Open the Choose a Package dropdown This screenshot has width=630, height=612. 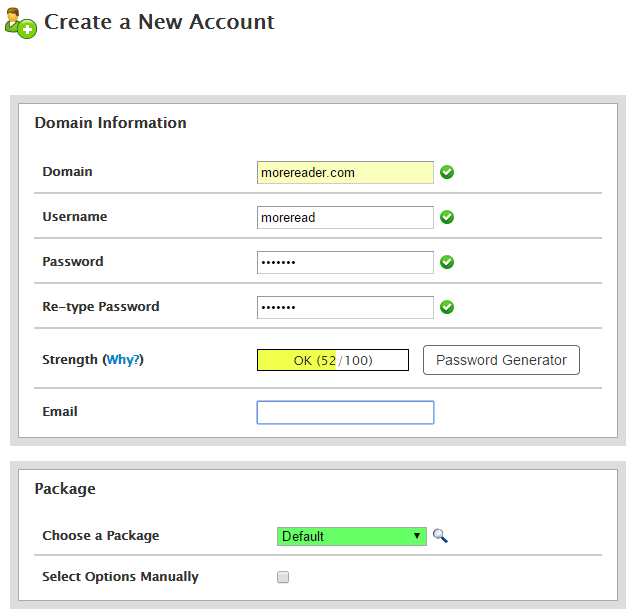tap(352, 536)
